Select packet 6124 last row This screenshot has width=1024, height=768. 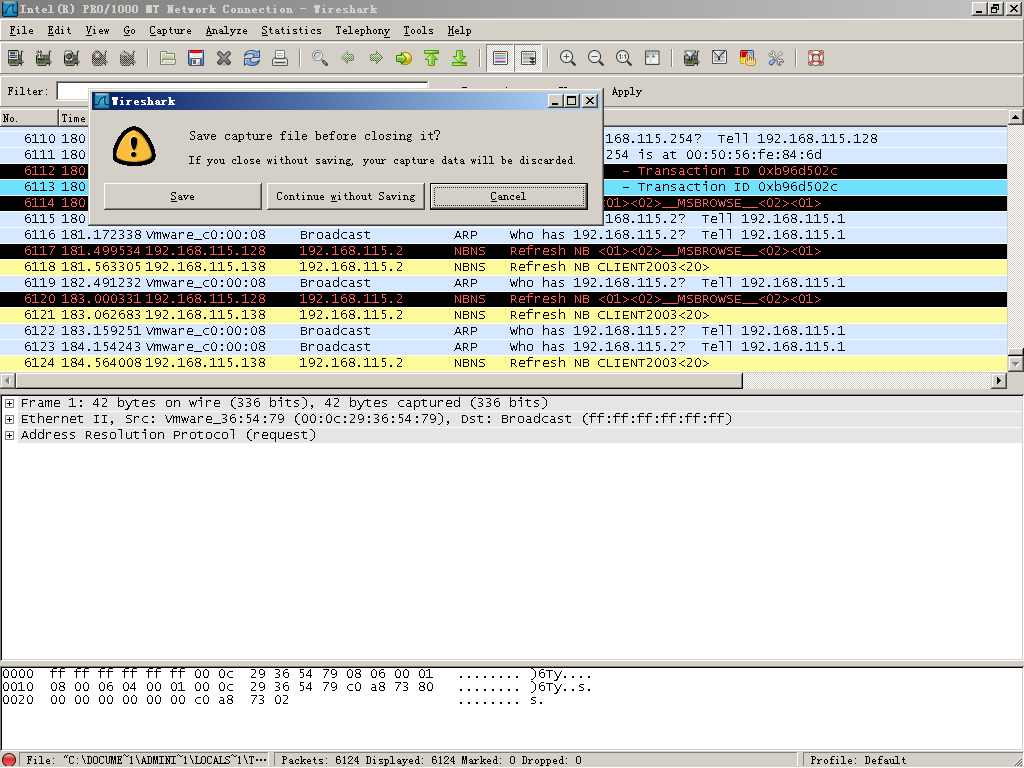click(x=504, y=362)
